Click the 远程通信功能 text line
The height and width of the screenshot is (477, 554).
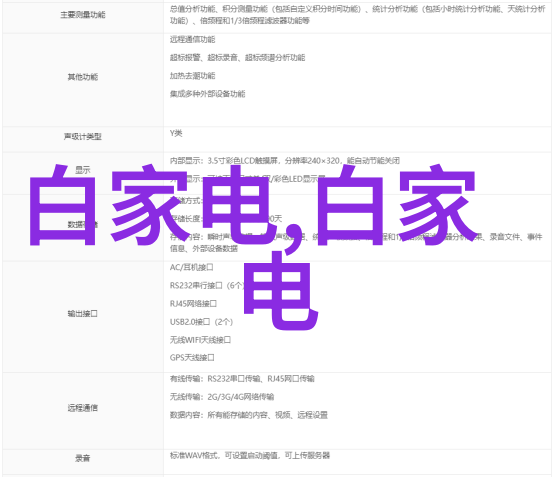point(193,40)
